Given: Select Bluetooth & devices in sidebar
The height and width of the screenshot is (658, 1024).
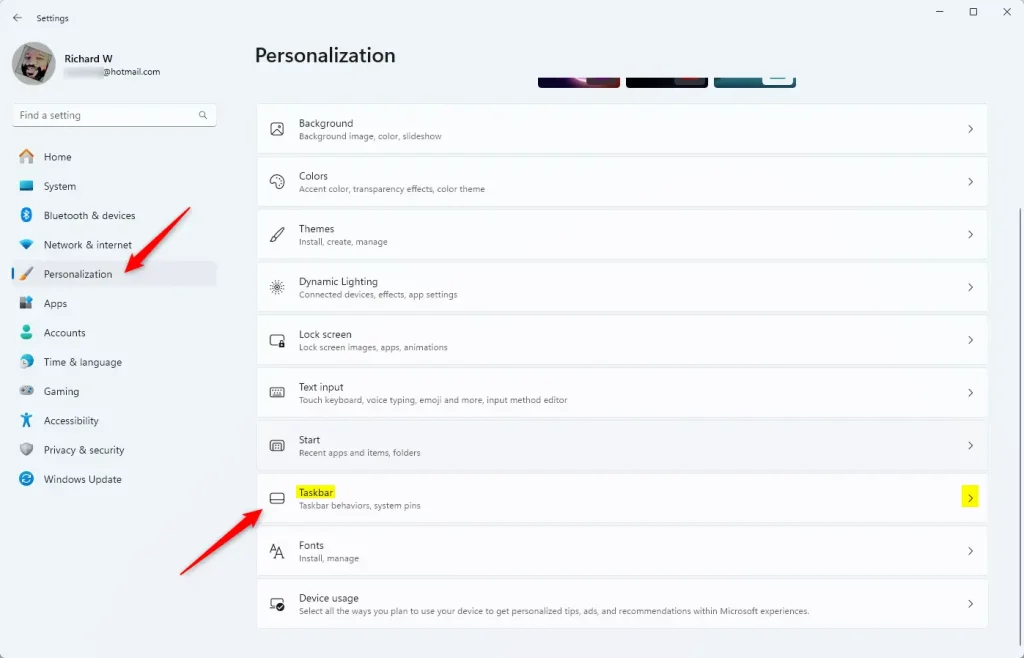Looking at the screenshot, I should click(x=89, y=215).
